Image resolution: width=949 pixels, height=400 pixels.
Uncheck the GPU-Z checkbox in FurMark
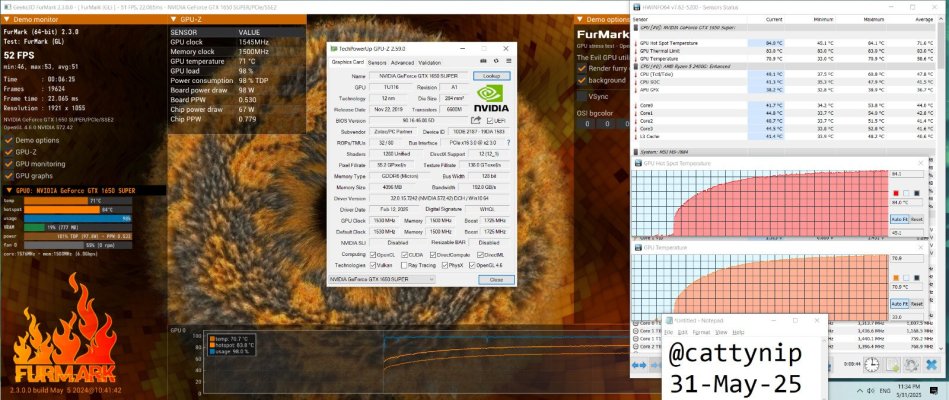(8, 152)
